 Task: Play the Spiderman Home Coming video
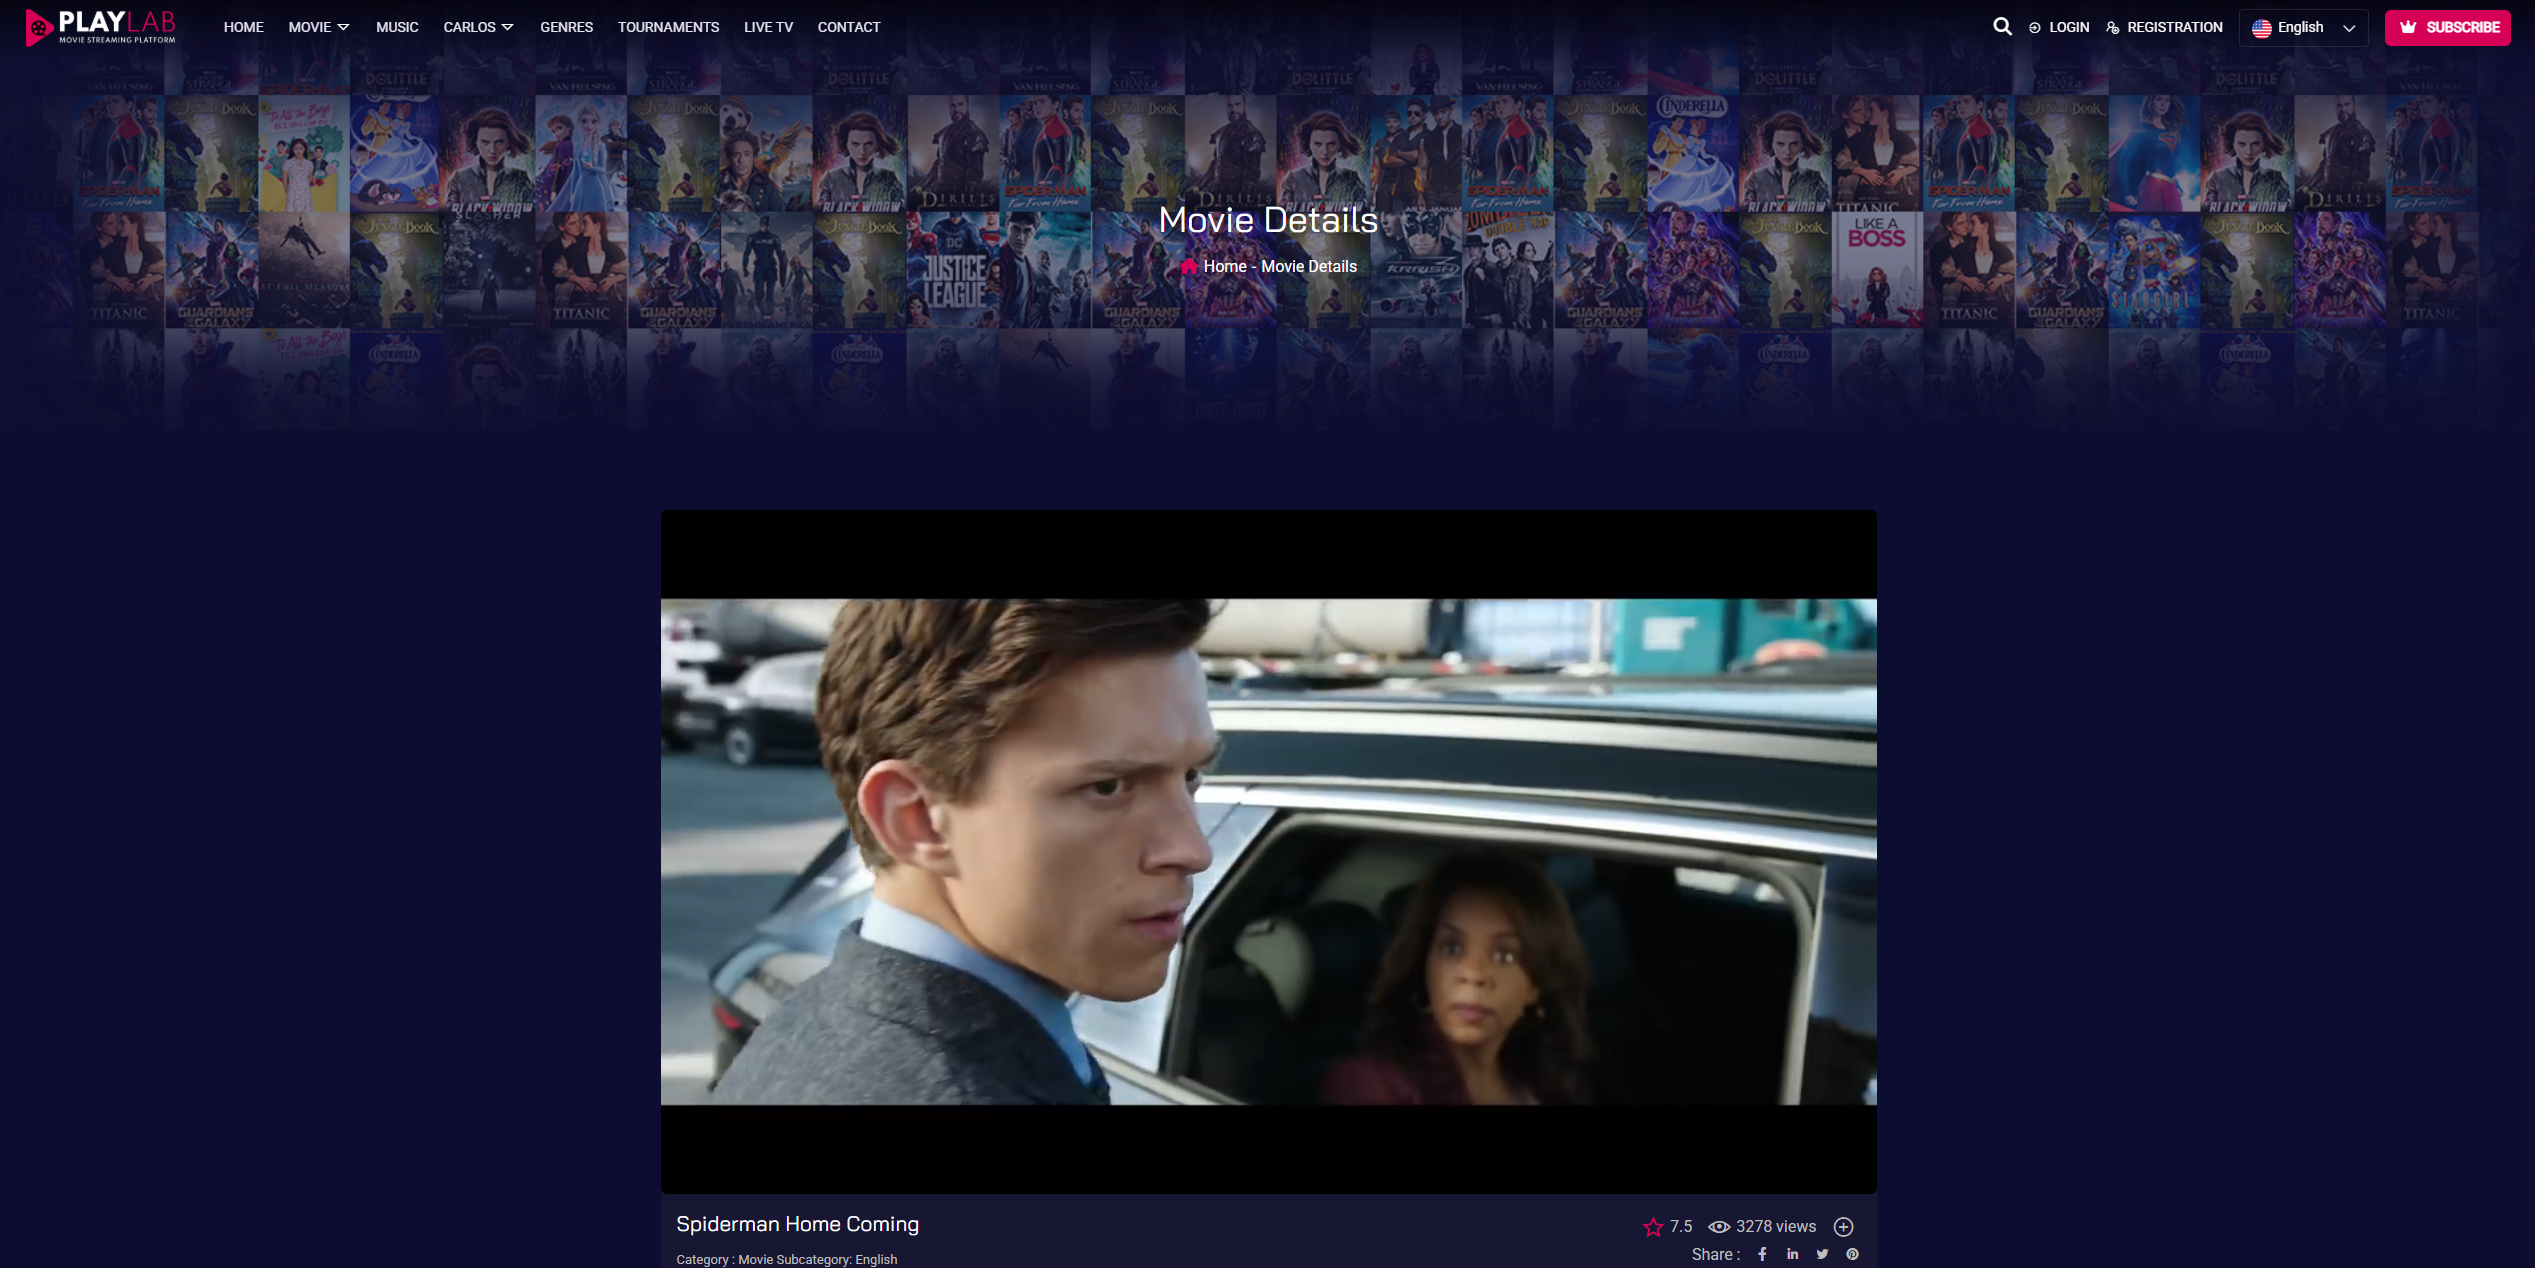click(x=1269, y=852)
